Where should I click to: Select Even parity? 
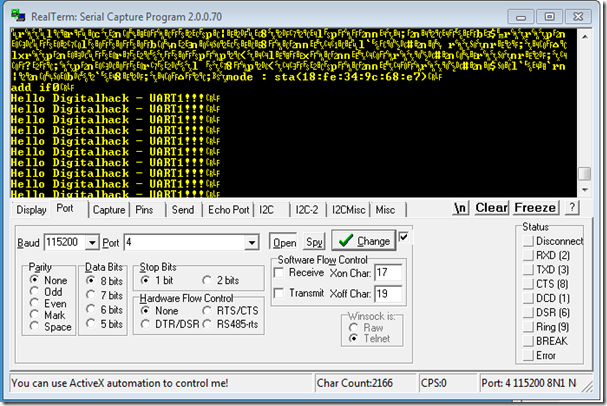coord(48,303)
